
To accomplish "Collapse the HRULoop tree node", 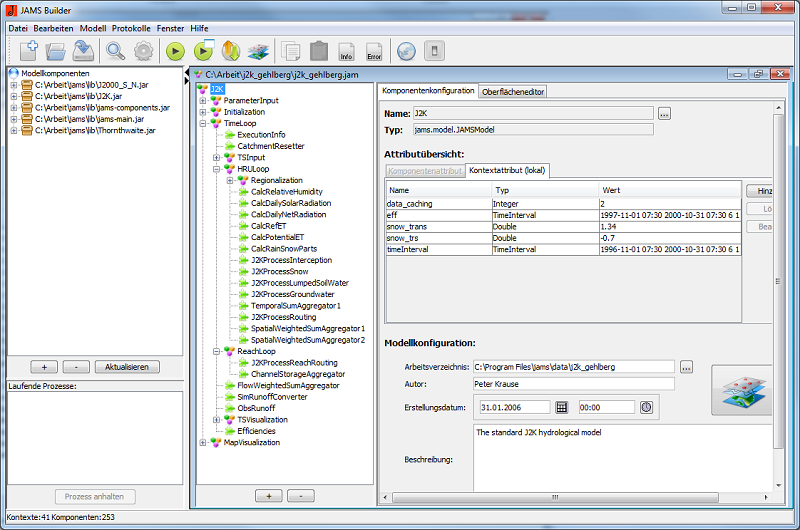I will [x=217, y=169].
